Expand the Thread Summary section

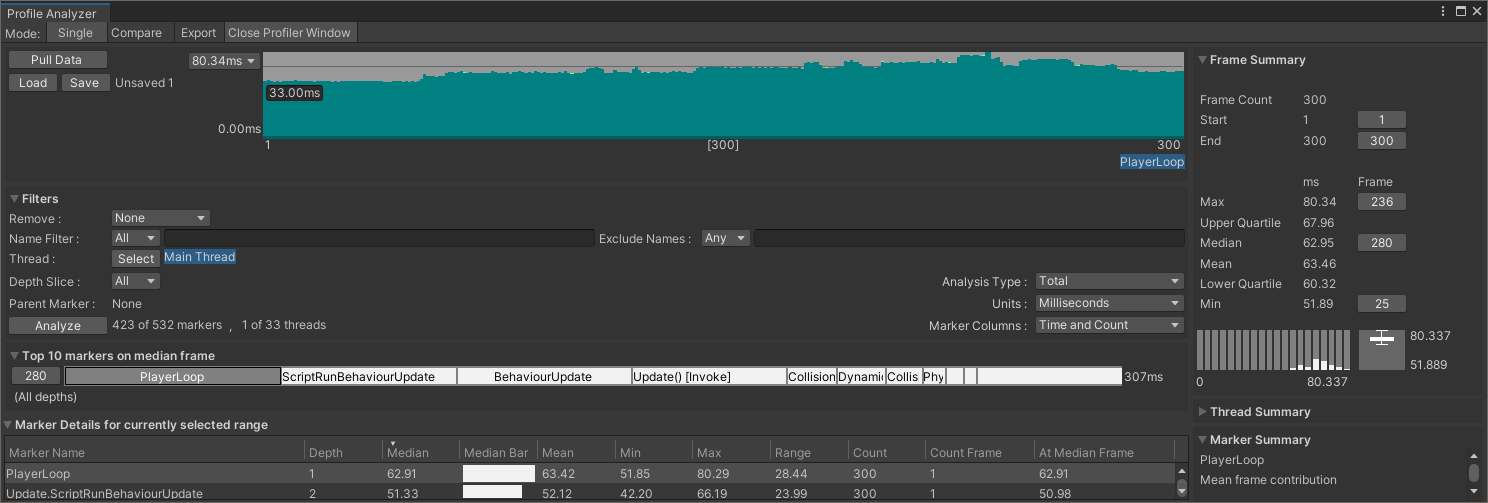[x=1203, y=412]
